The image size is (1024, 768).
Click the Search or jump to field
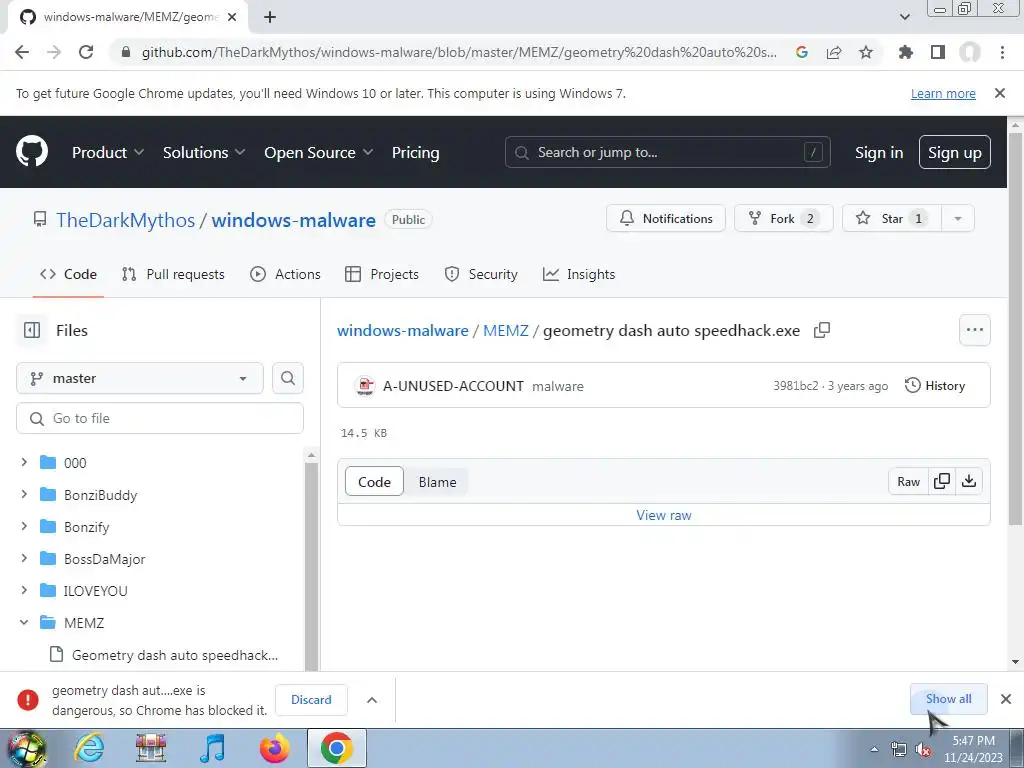(x=667, y=152)
